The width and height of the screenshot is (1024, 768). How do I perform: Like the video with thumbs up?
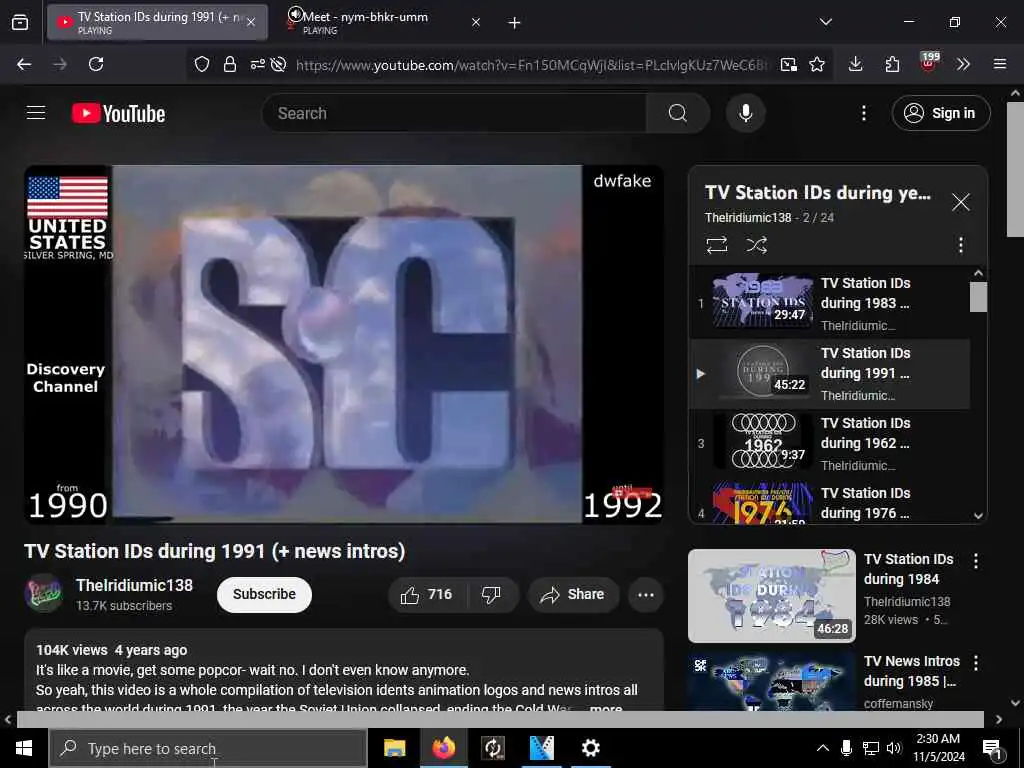click(x=427, y=594)
